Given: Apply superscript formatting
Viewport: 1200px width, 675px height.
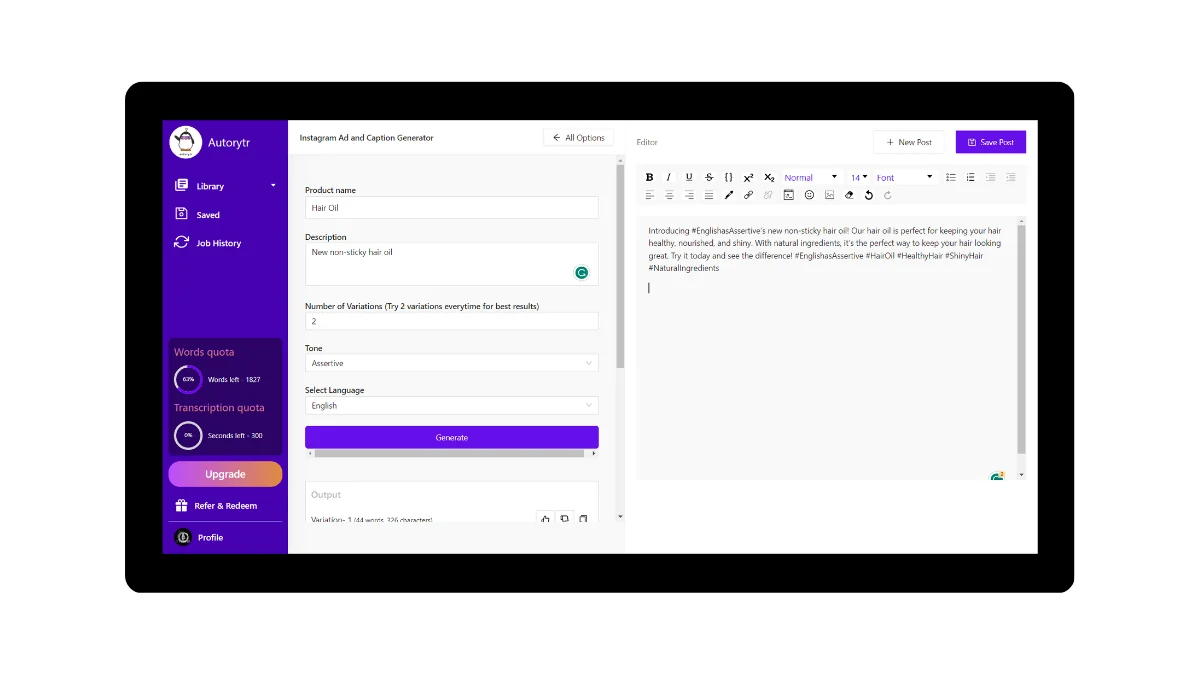Looking at the screenshot, I should [748, 178].
